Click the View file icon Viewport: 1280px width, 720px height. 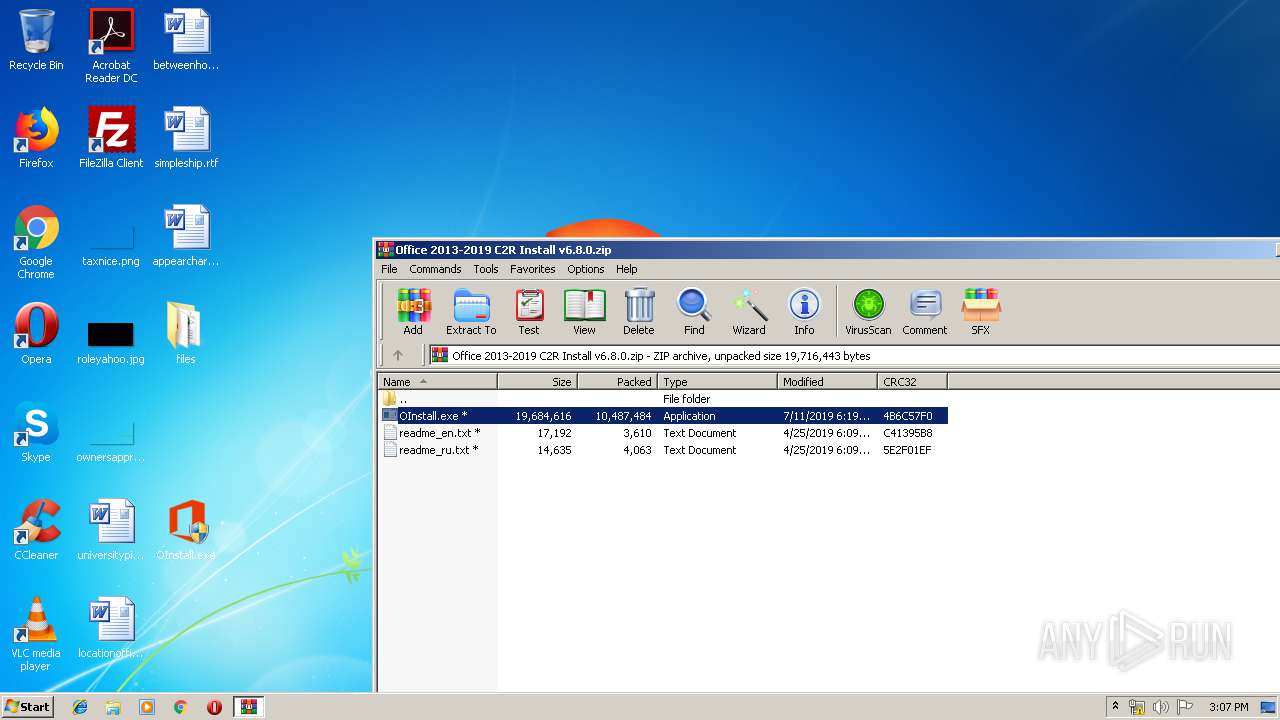click(584, 312)
